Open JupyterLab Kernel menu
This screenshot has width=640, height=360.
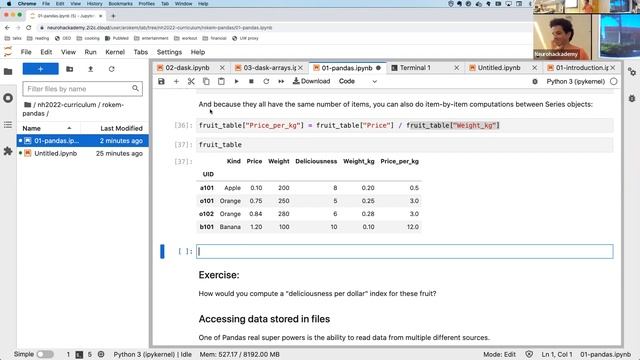click(115, 52)
